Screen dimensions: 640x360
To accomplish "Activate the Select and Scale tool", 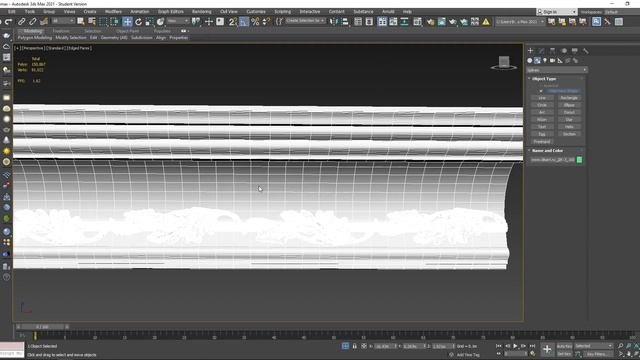I will 149,22.
